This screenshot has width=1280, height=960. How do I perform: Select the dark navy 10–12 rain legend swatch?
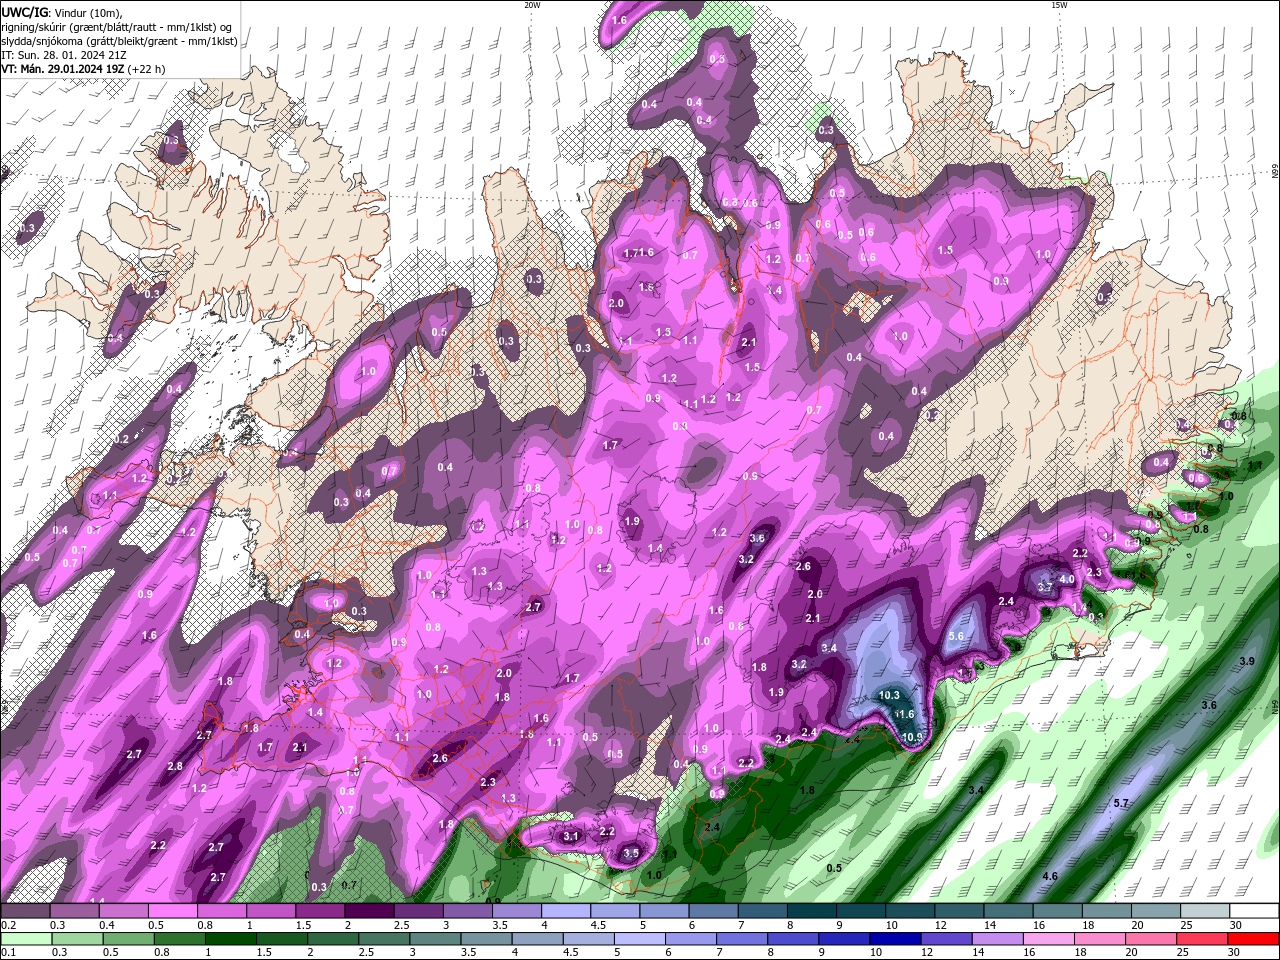coord(894,939)
